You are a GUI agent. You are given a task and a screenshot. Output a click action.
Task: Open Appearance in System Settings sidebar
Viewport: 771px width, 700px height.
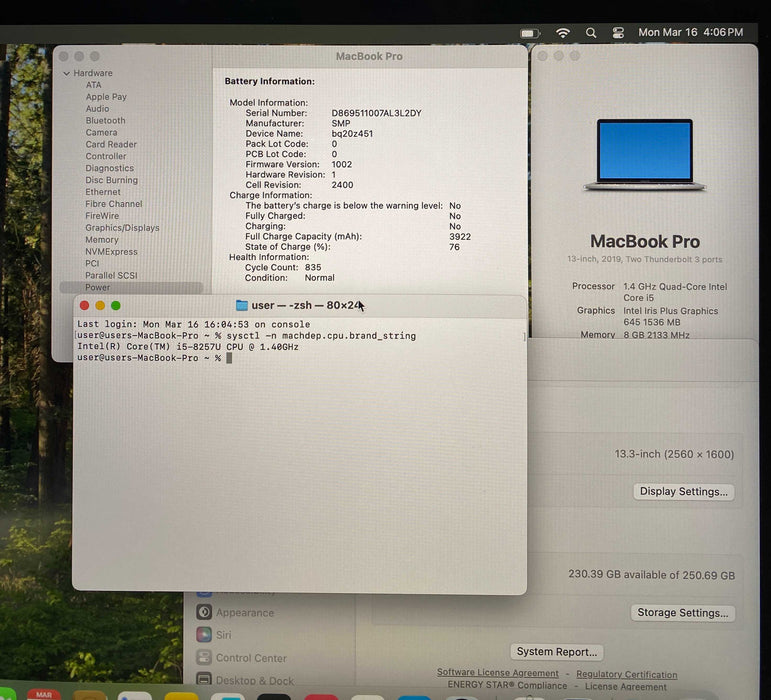pyautogui.click(x=235, y=612)
